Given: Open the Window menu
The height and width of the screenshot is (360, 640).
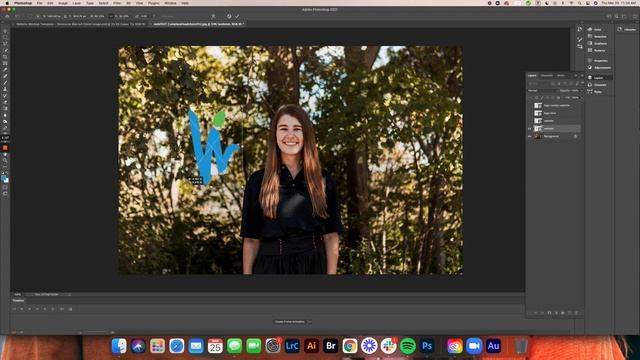Looking at the screenshot, I should coord(170,3).
